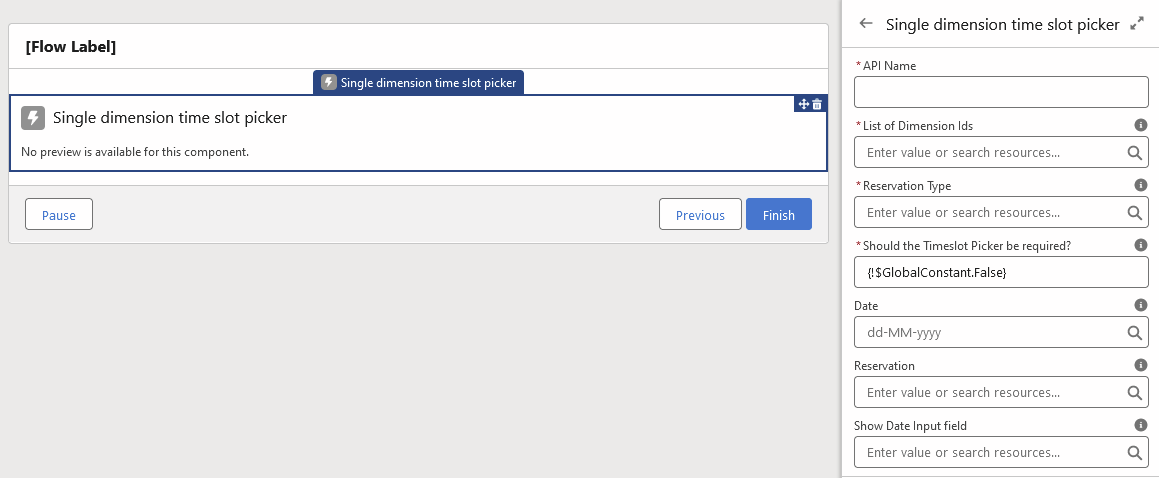Click the Finish button
Screen dimensions: 1159x478
778,215
